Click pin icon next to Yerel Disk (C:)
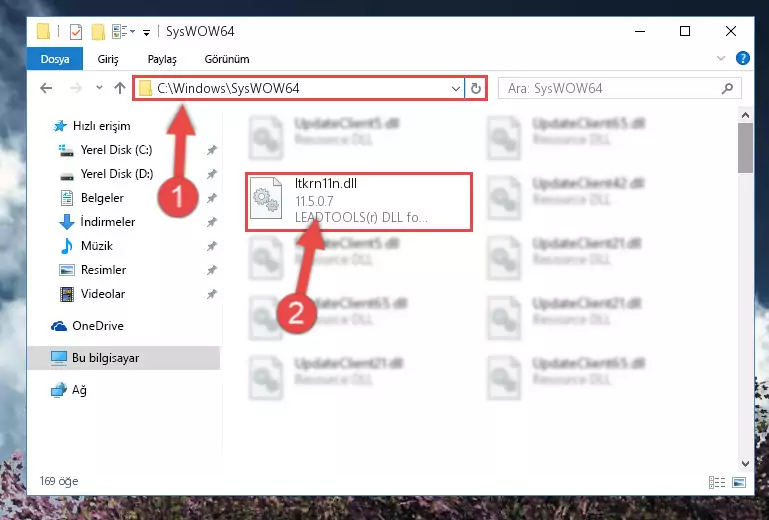769x520 pixels. pyautogui.click(x=211, y=150)
